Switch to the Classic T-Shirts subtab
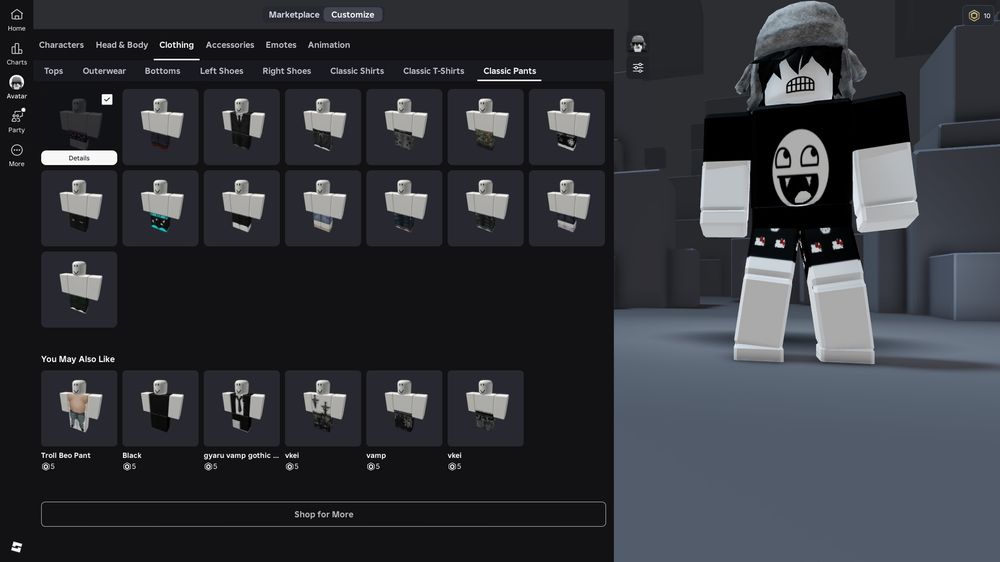The image size is (1000, 562). (434, 71)
